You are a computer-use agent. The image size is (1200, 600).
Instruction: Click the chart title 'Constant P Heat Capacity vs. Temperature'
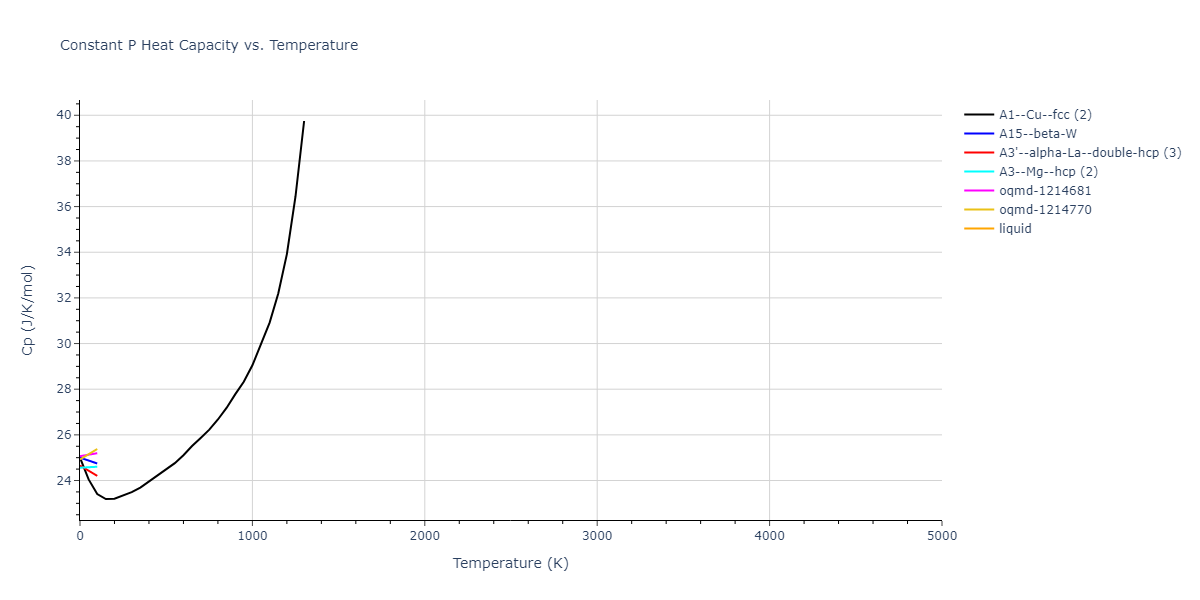click(209, 45)
